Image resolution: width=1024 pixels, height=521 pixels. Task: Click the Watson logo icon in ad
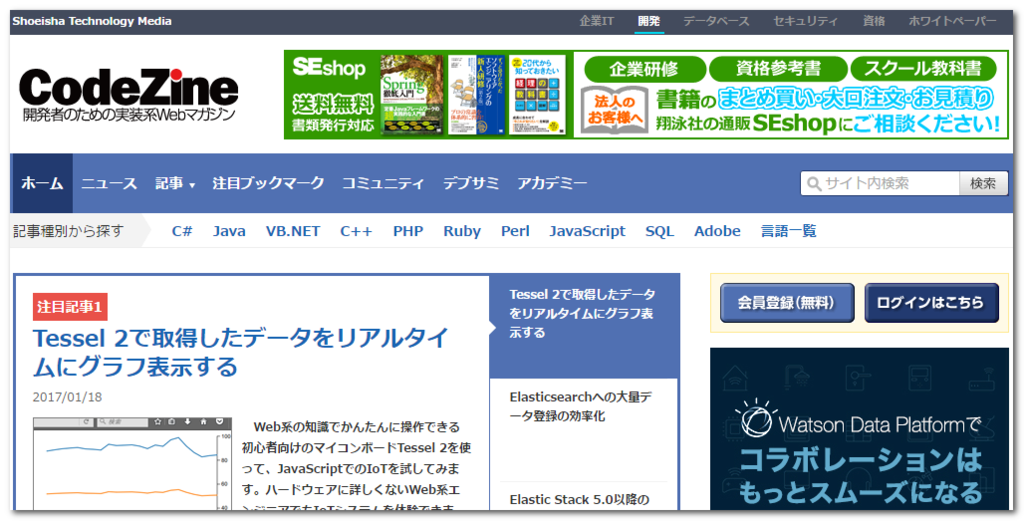tap(756, 420)
